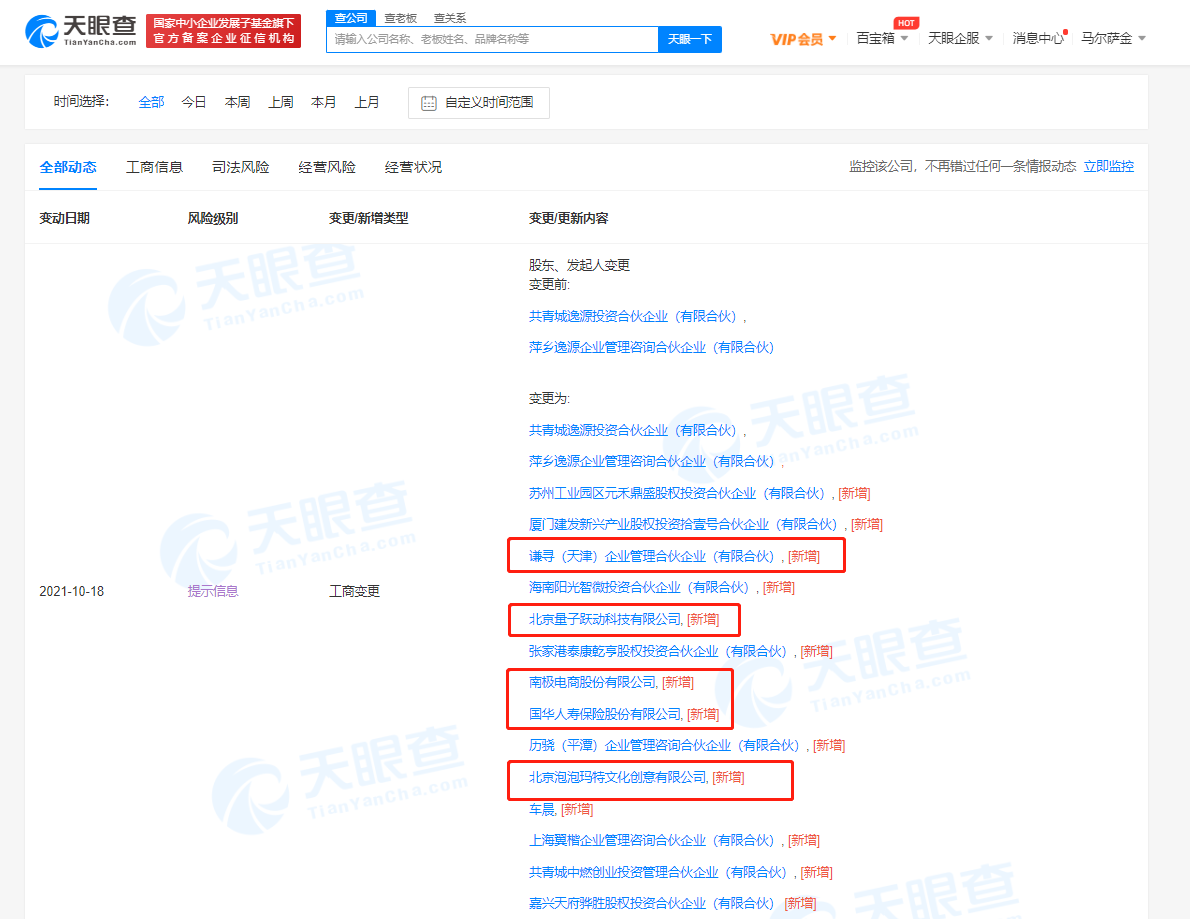
Task: Switch to the 全部动态 tab
Action: click(x=68, y=167)
